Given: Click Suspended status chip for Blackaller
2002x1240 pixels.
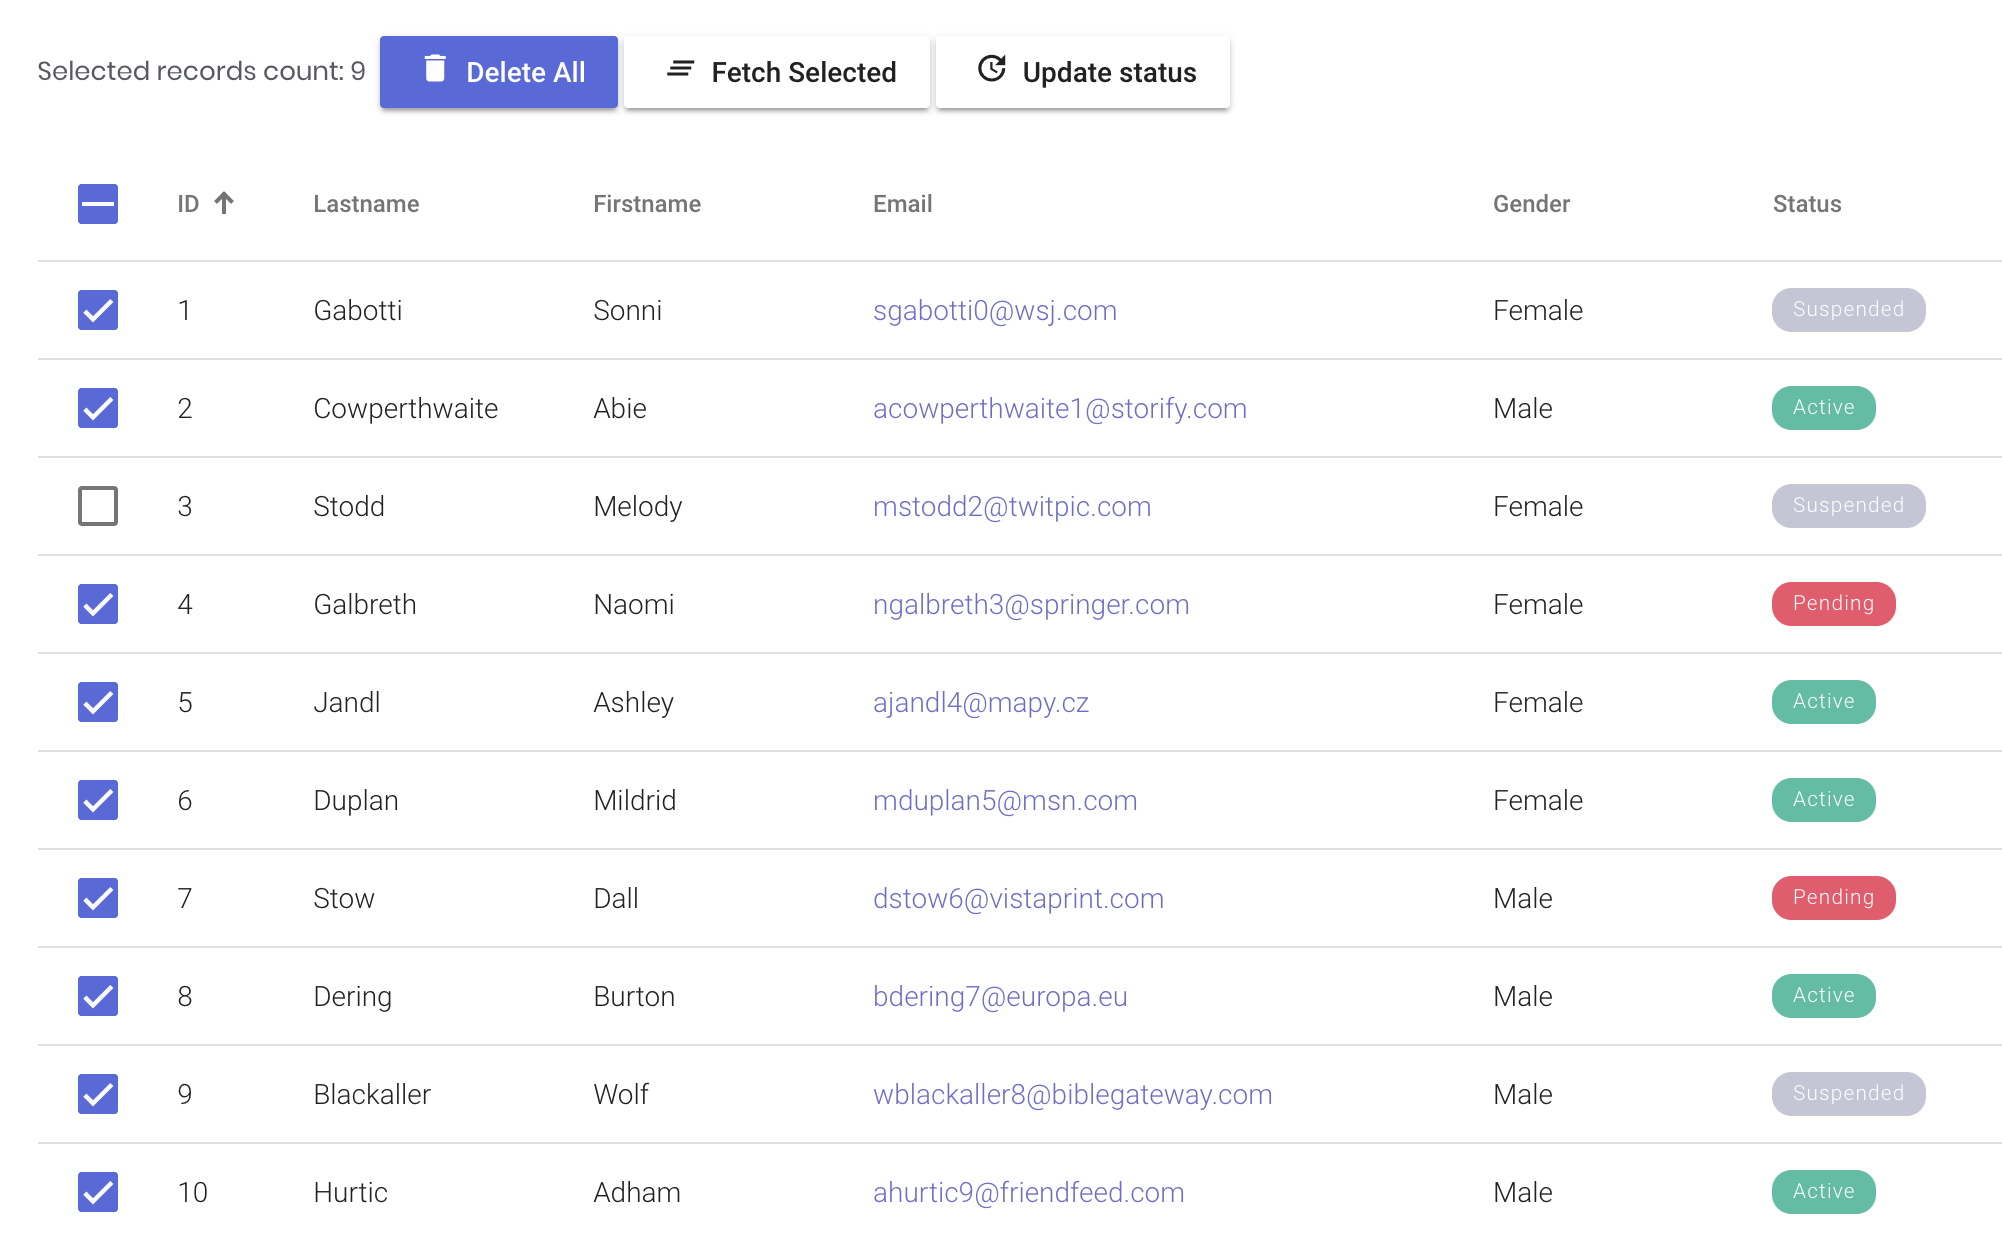Looking at the screenshot, I should 1847,1094.
